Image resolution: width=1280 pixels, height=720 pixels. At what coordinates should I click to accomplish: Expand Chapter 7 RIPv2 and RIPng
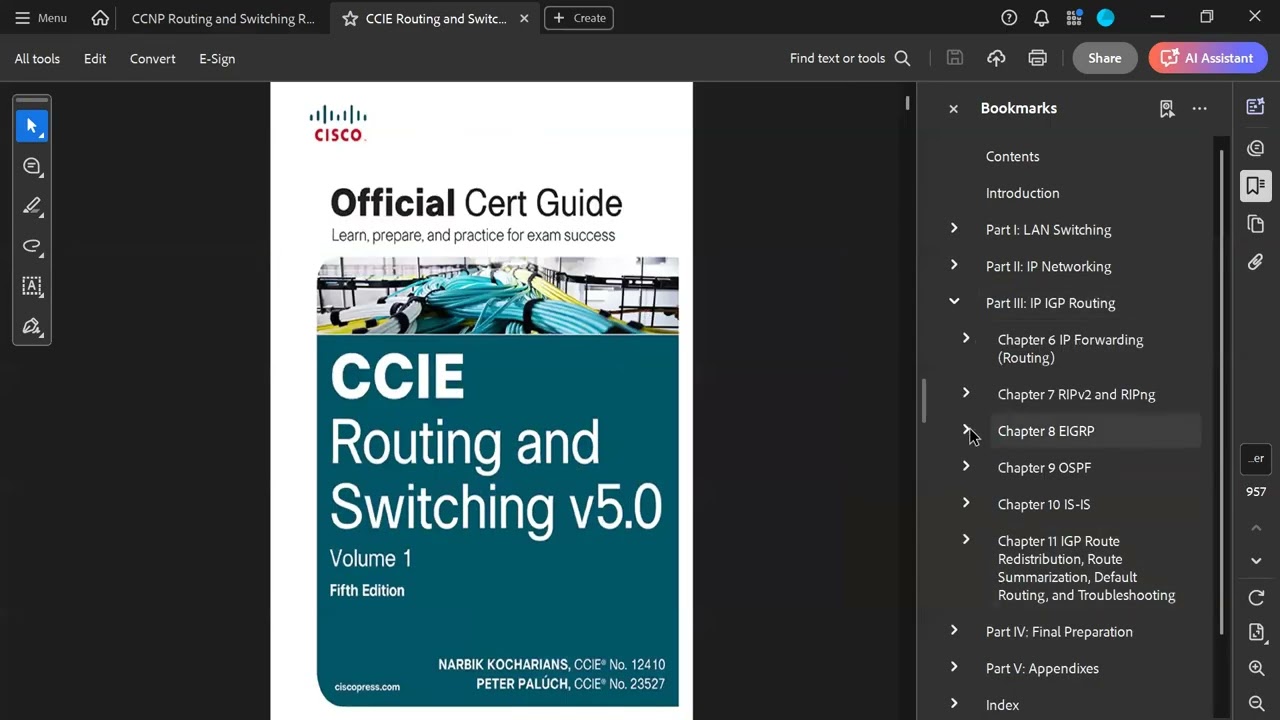pyautogui.click(x=966, y=393)
